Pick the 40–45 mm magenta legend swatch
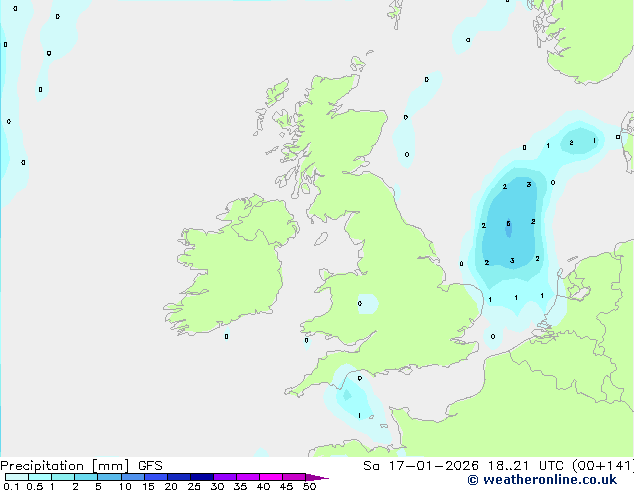The height and width of the screenshot is (490, 634). click(x=271, y=477)
